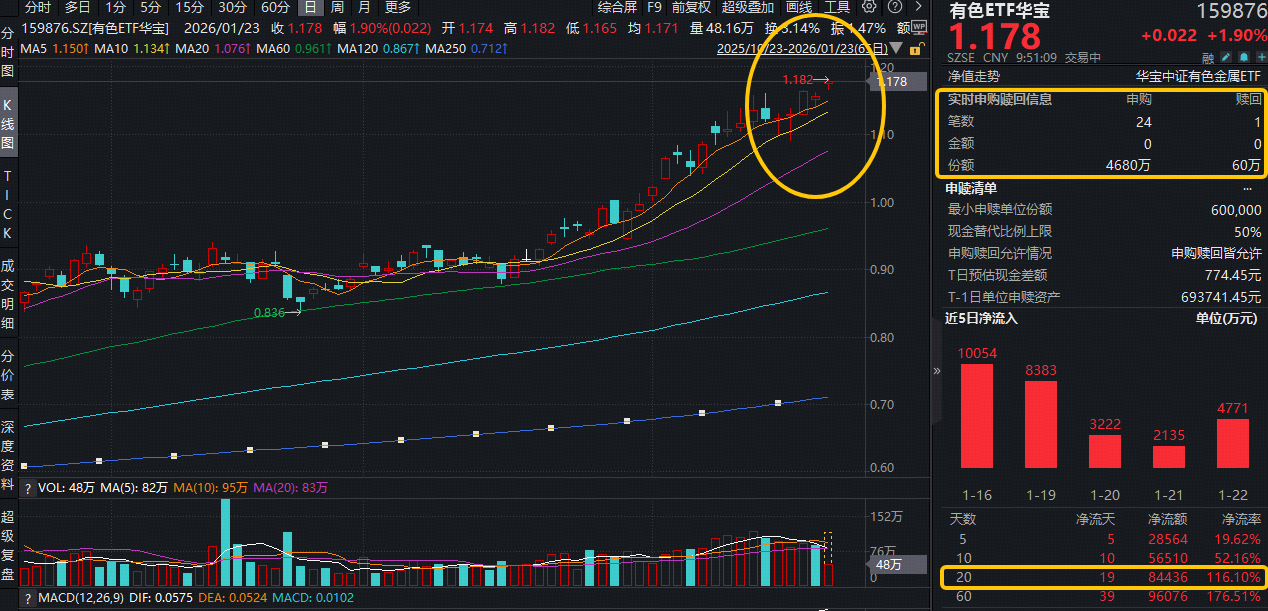The height and width of the screenshot is (611, 1268).
Task: Open the date range dropdown arrow
Action: point(896,48)
